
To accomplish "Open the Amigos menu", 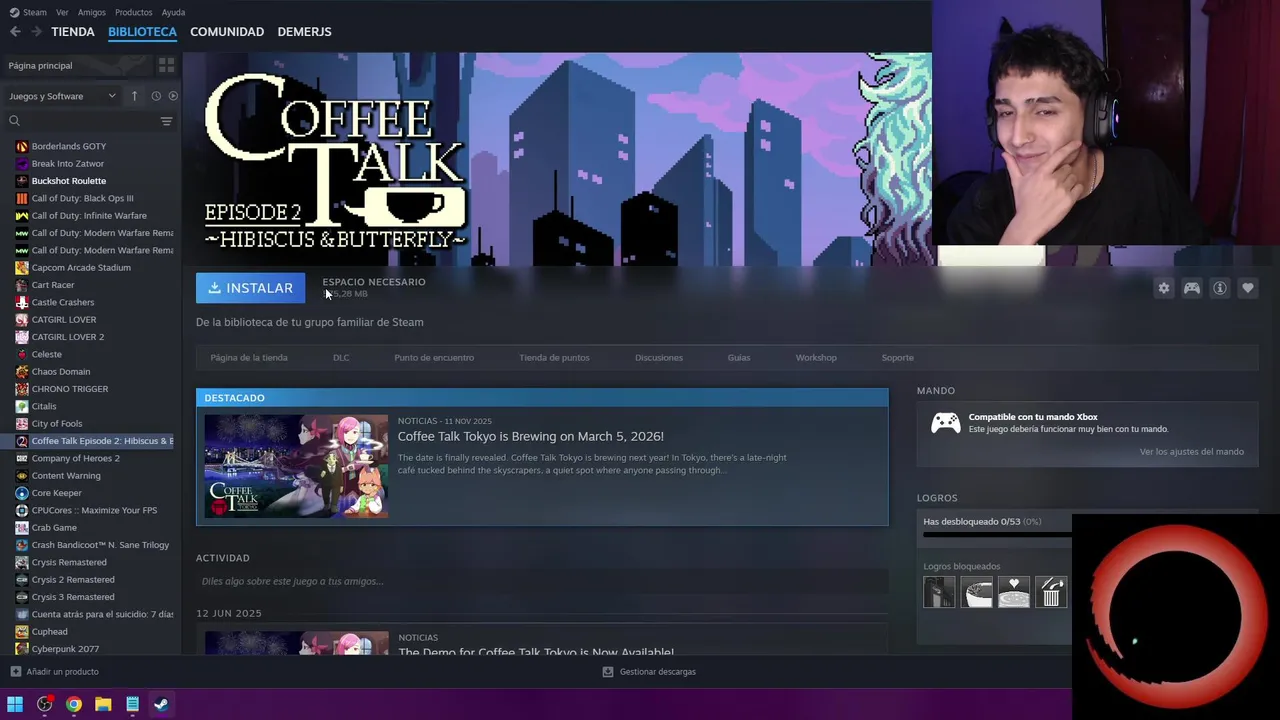I will 91,12.
